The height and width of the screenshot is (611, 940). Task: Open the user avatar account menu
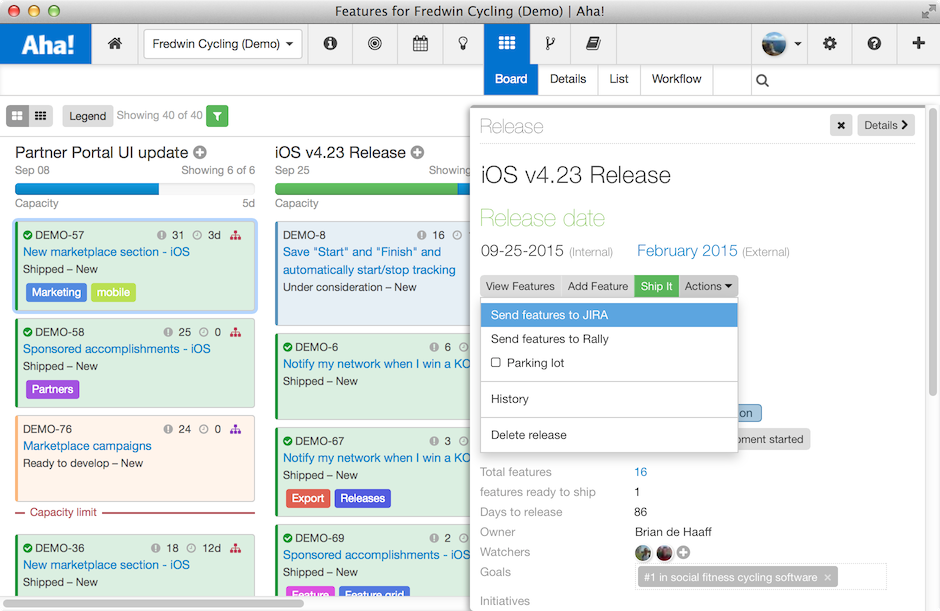pyautogui.click(x=781, y=44)
